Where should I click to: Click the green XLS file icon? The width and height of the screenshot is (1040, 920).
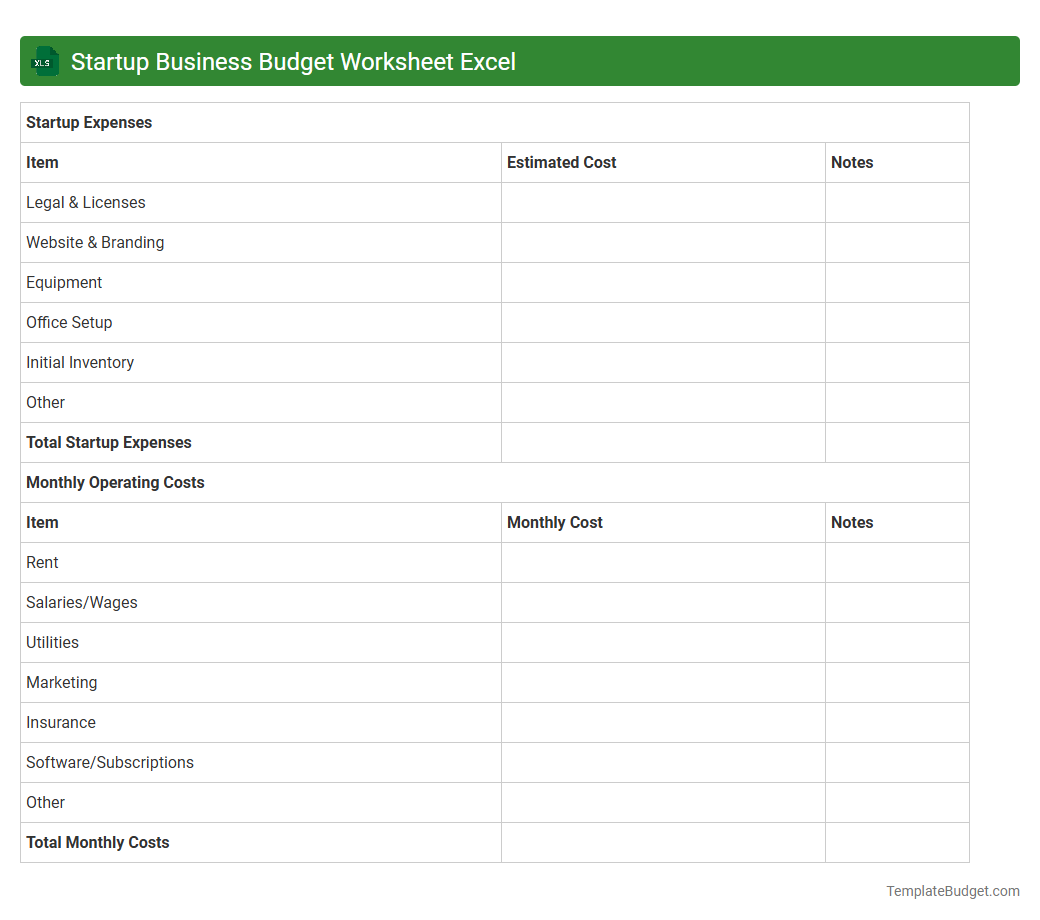[44, 61]
